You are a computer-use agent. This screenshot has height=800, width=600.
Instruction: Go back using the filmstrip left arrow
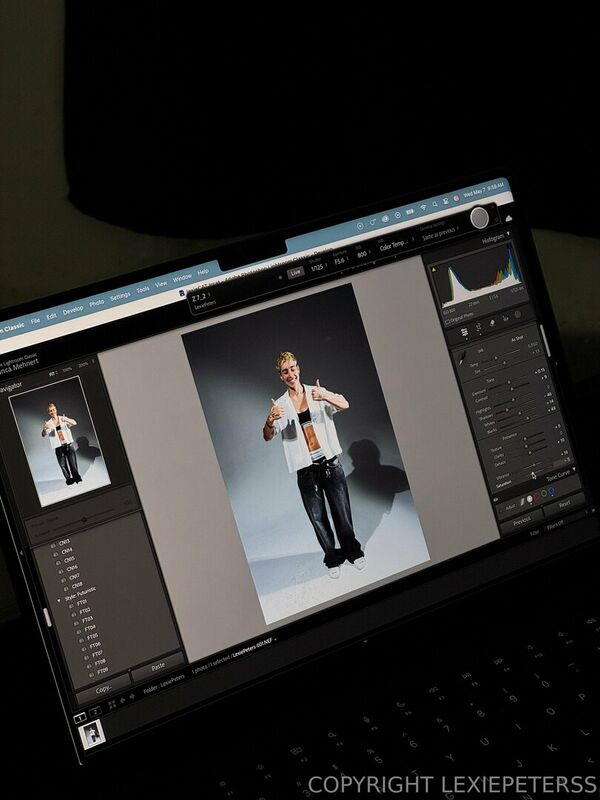pyautogui.click(x=122, y=700)
